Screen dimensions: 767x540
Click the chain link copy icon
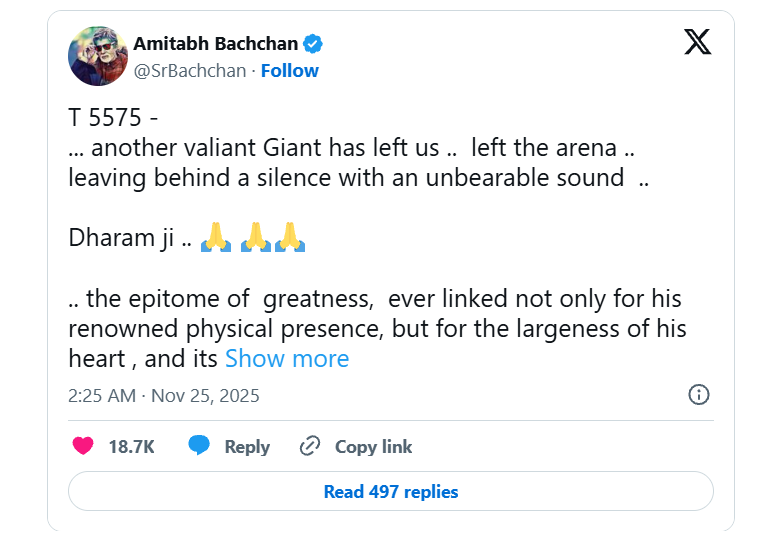310,446
